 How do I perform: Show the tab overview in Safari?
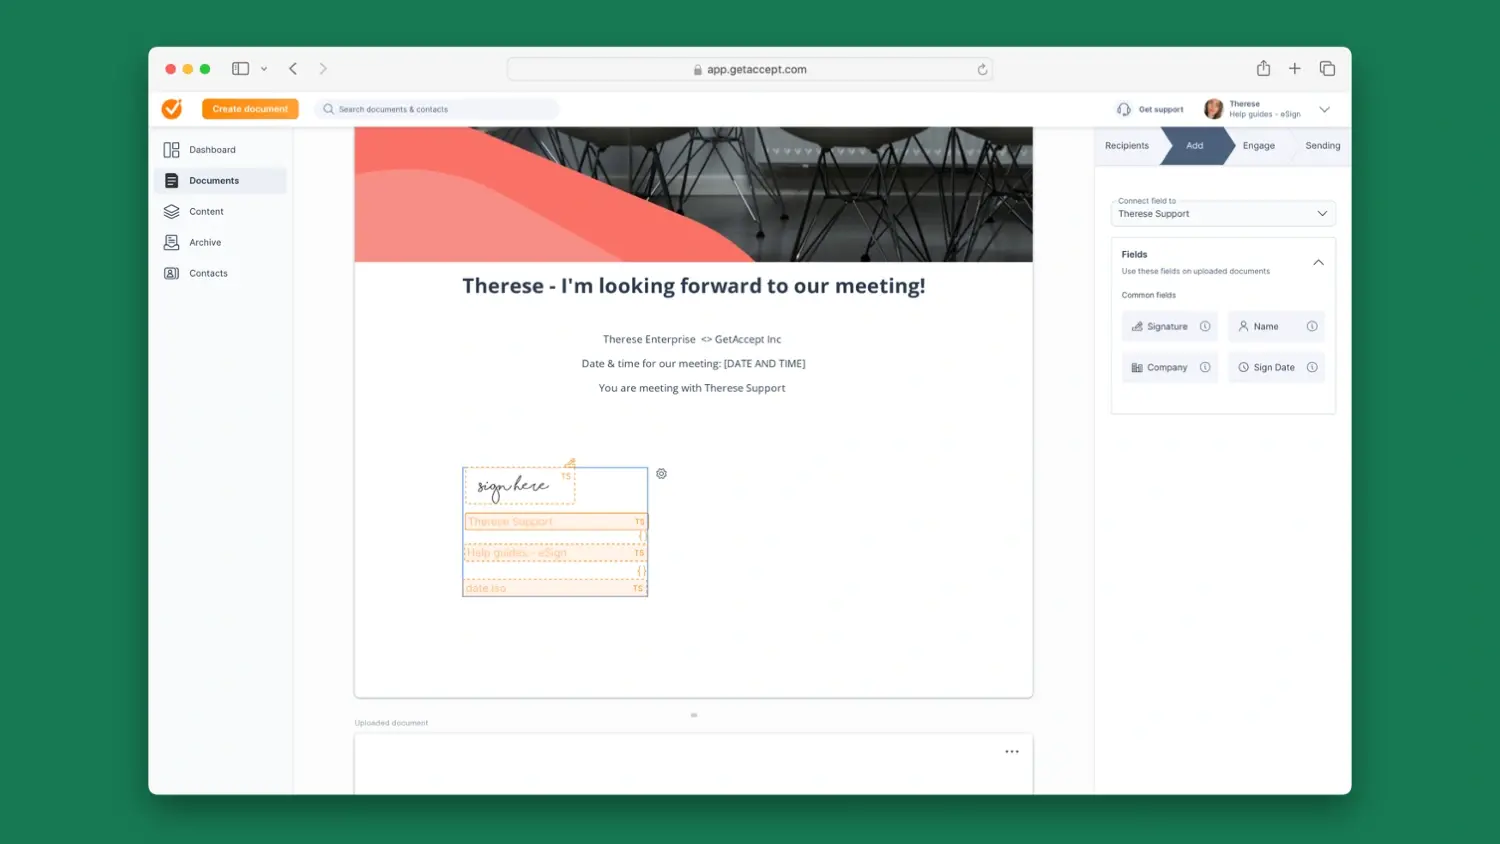click(1327, 68)
